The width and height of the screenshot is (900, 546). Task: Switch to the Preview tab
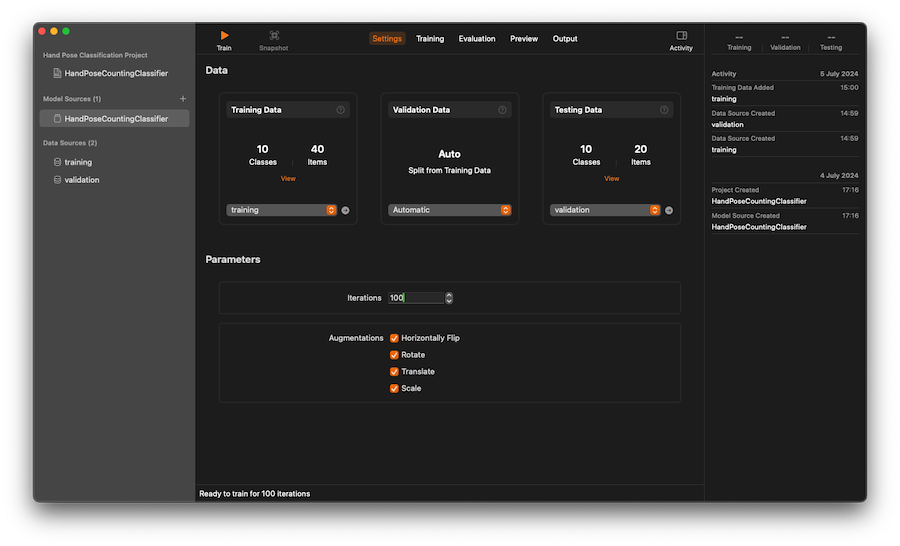click(523, 38)
